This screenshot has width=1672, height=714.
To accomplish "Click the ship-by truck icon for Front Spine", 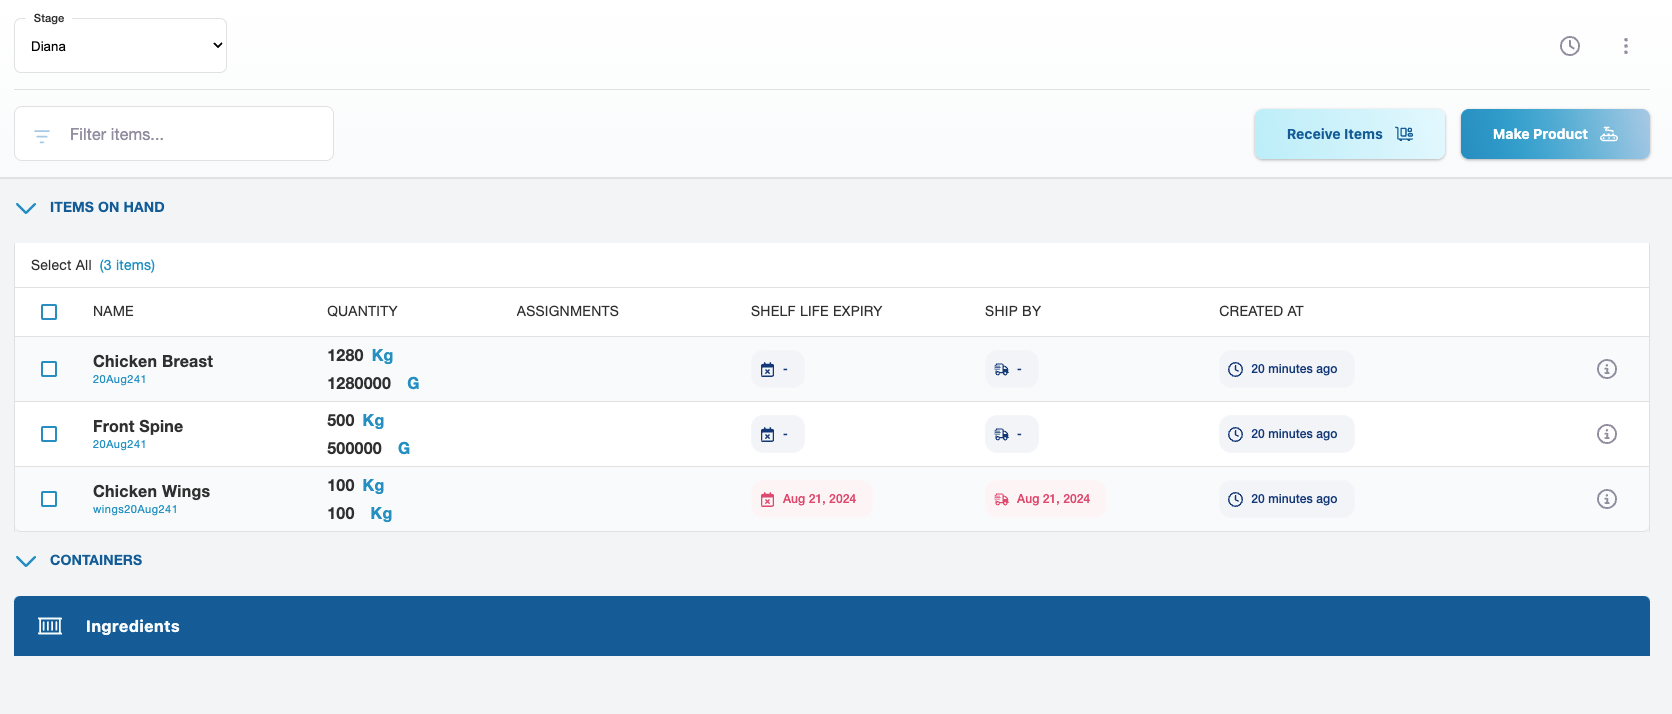I will tap(1002, 435).
